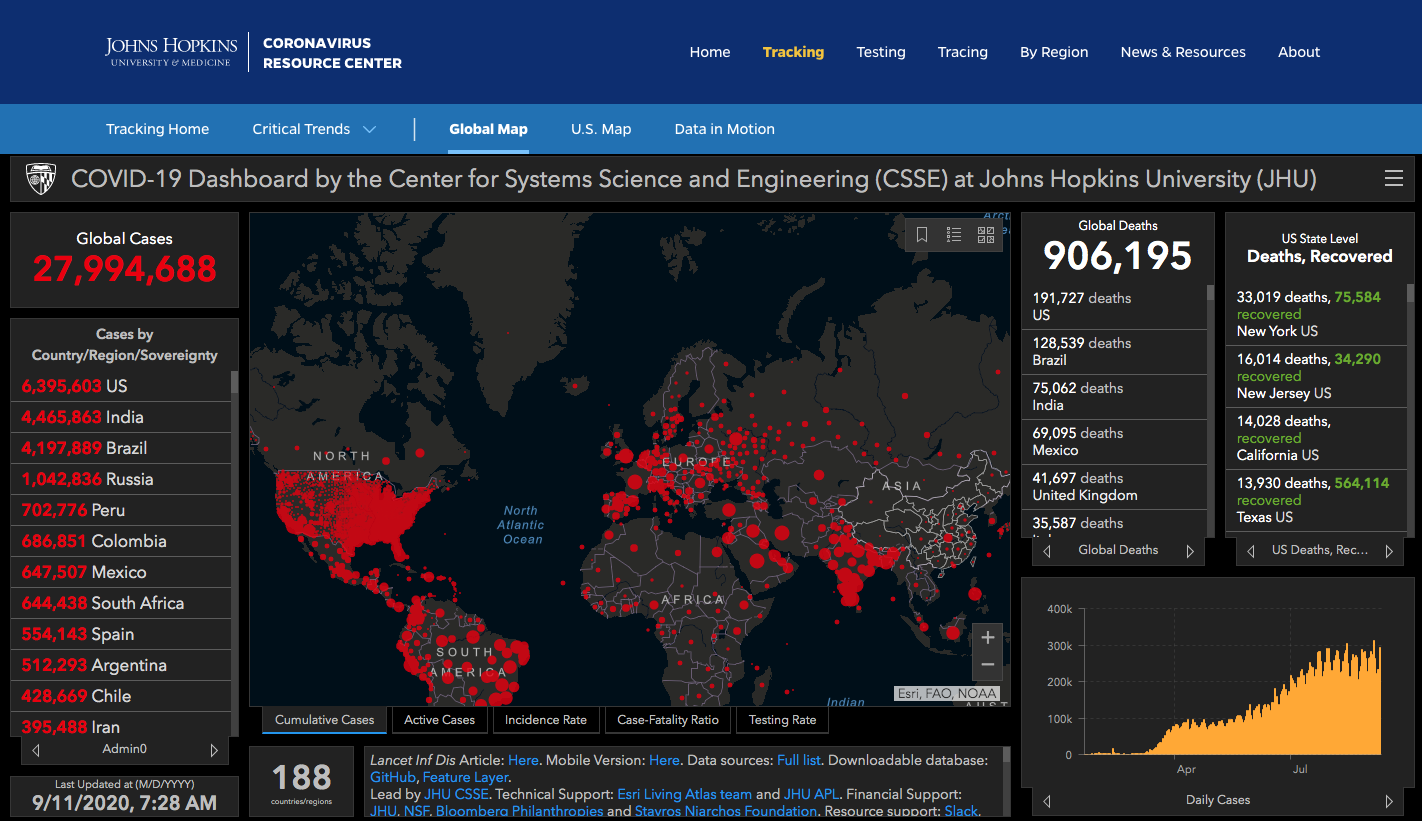The height and width of the screenshot is (821, 1422).
Task: Show the Case-Fatality Ratio map layer
Action: click(x=668, y=720)
